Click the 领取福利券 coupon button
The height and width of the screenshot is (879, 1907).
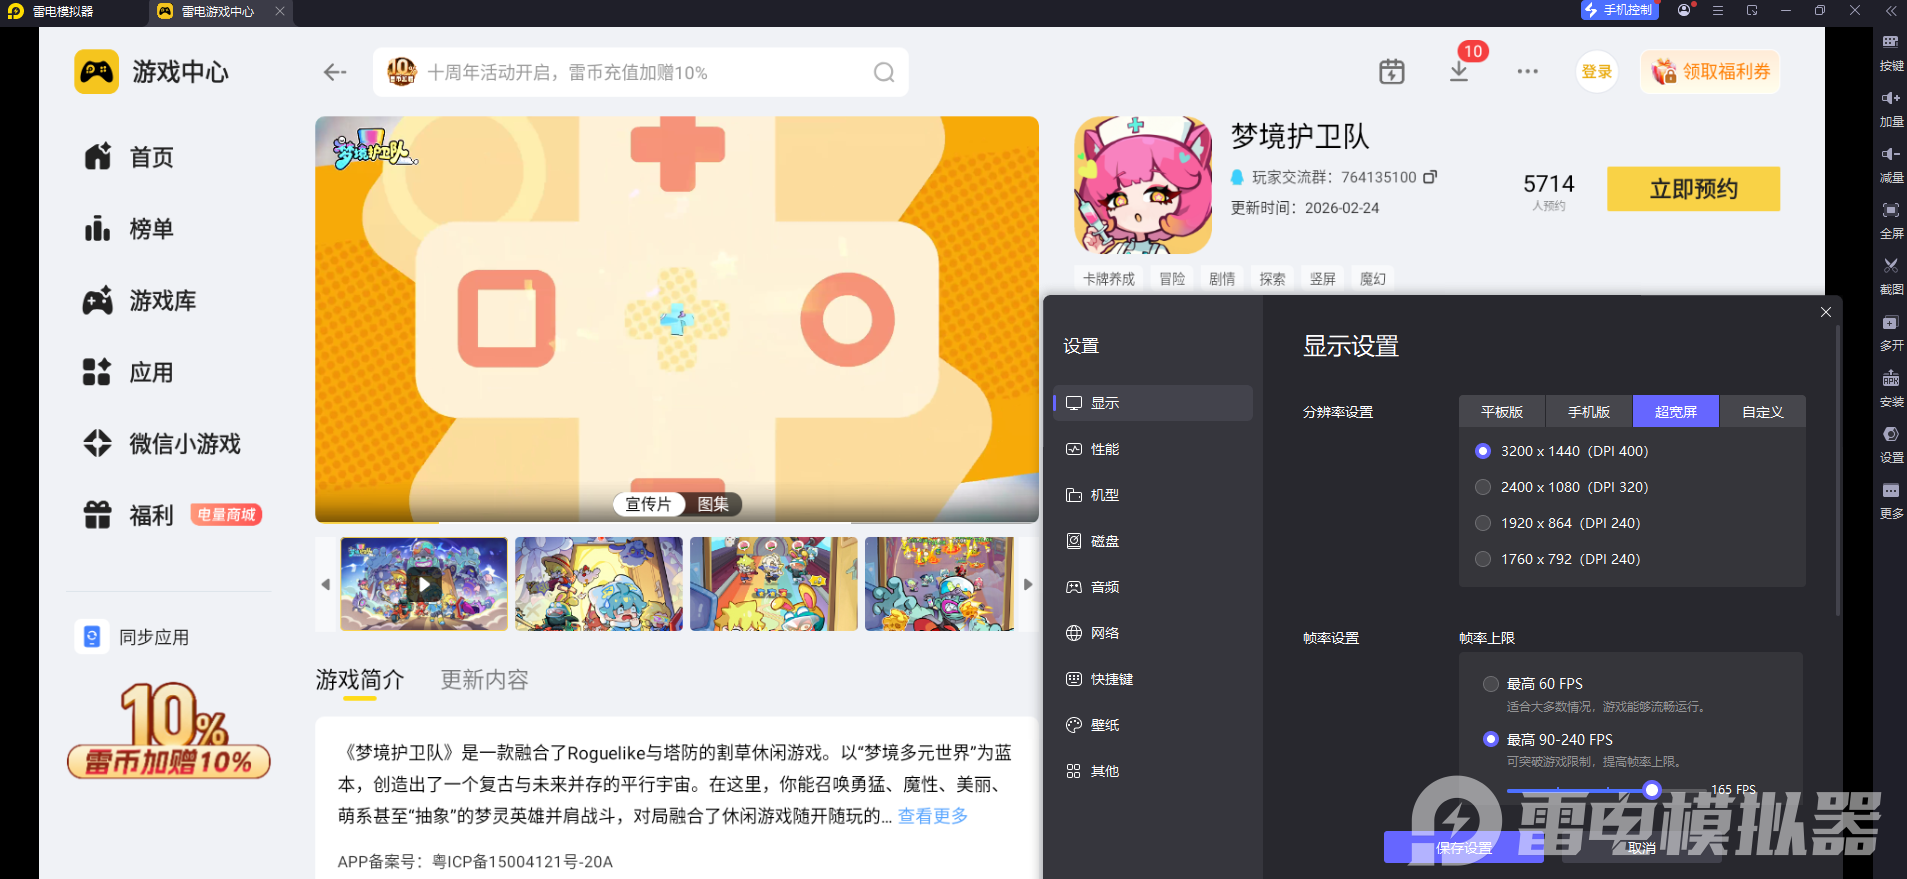point(1711,72)
